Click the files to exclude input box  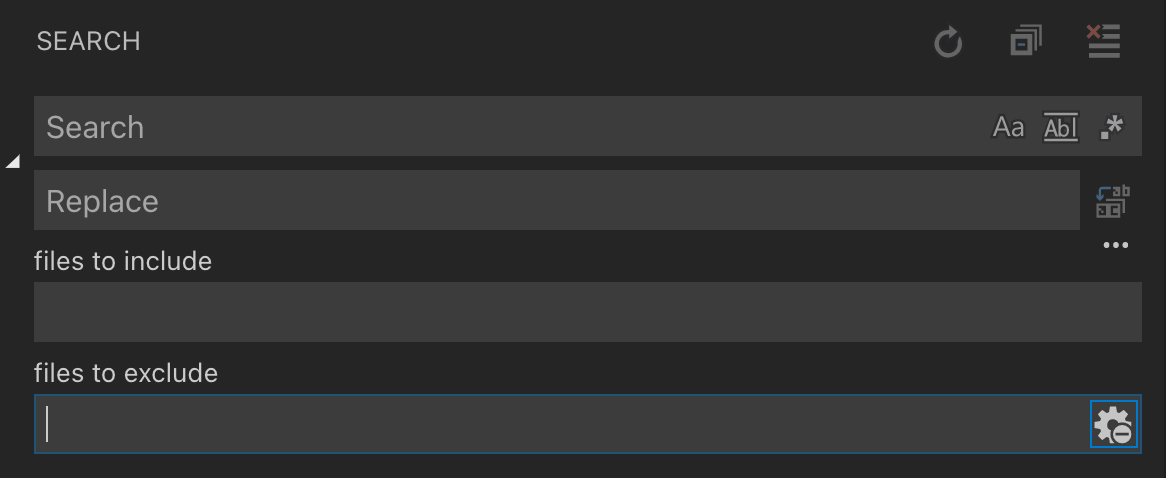click(560, 425)
